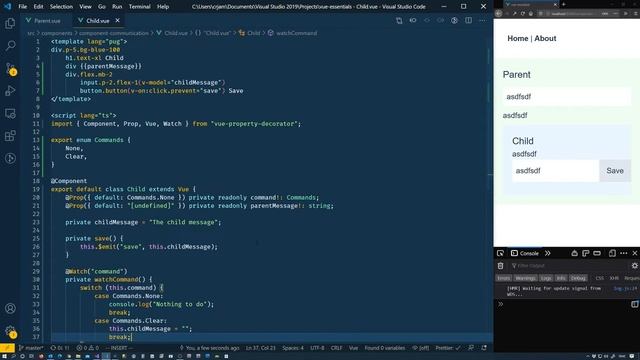Click browser back button
This screenshot has height=360, width=640.
tap(498, 13)
